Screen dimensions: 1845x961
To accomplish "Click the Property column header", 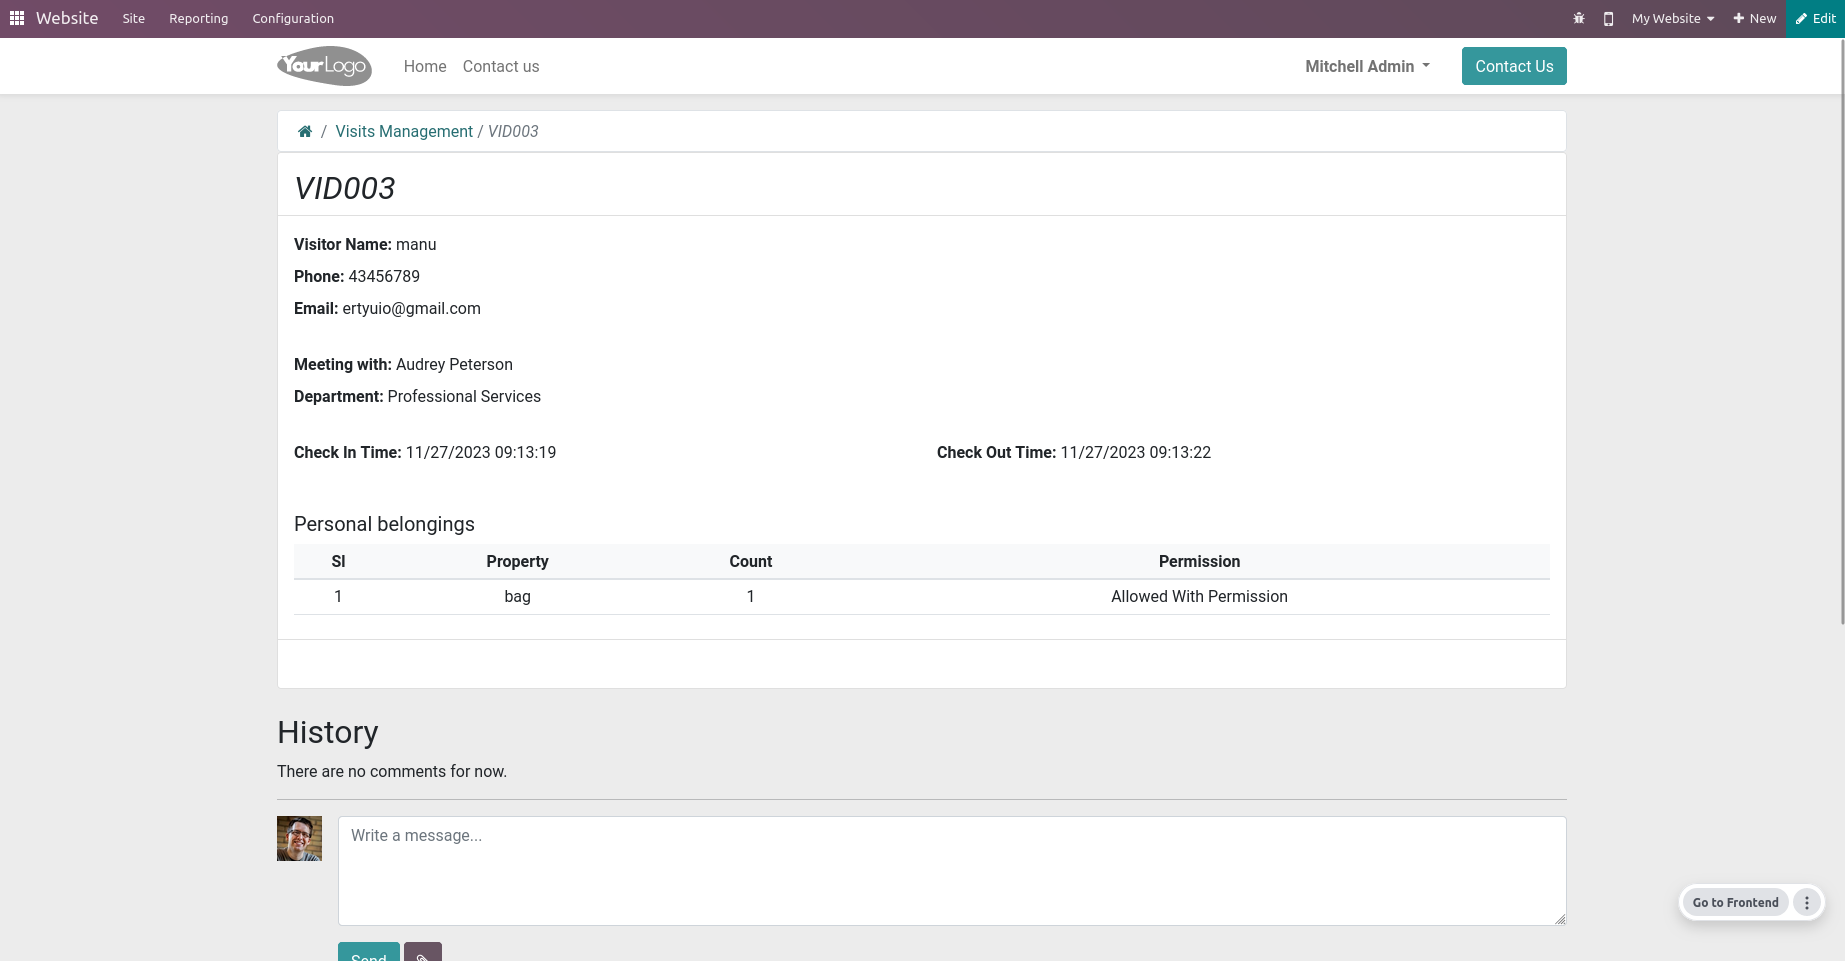I will (x=517, y=561).
